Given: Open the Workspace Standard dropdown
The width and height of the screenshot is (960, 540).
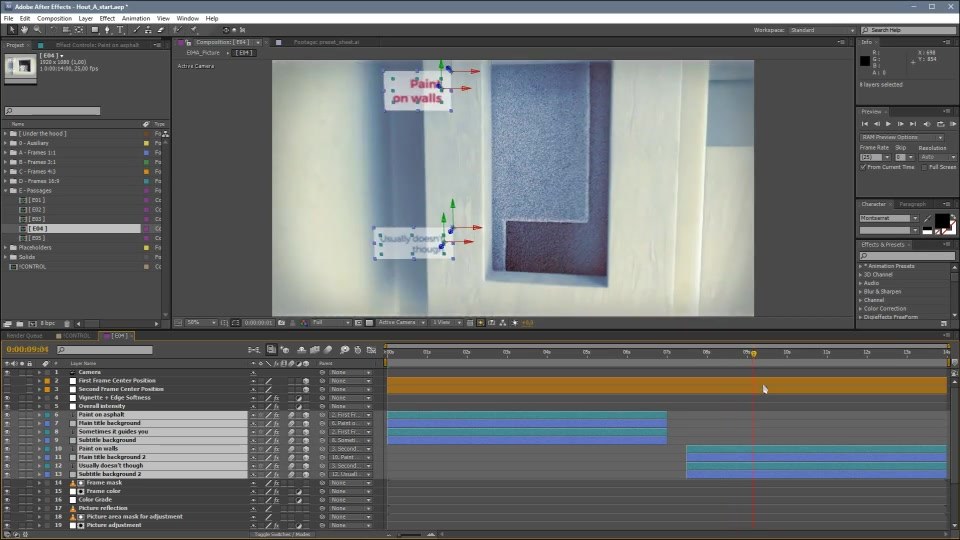Looking at the screenshot, I should pos(822,30).
